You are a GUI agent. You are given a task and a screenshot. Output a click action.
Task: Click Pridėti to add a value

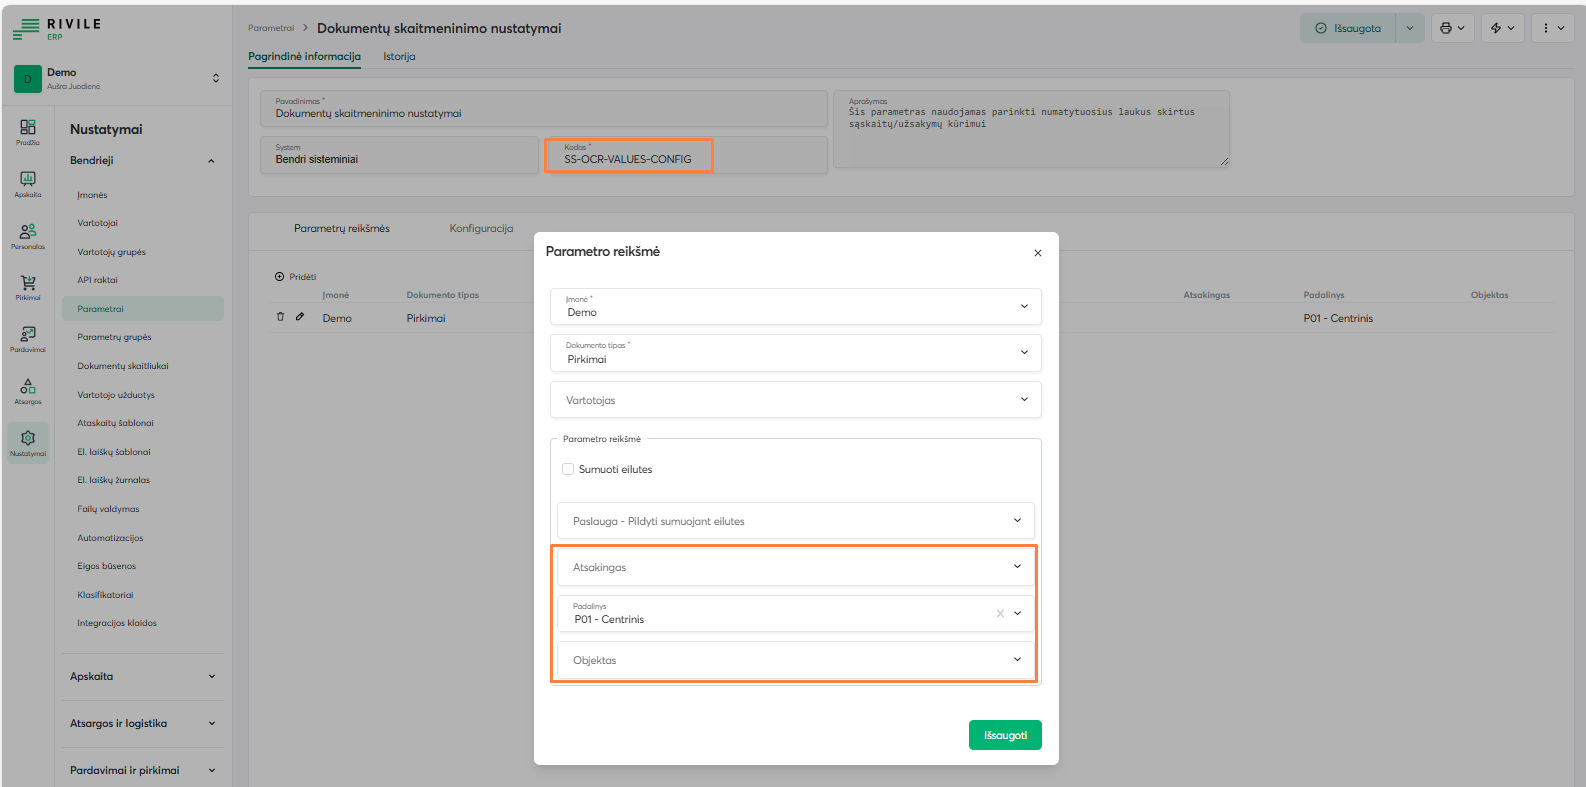pos(296,277)
